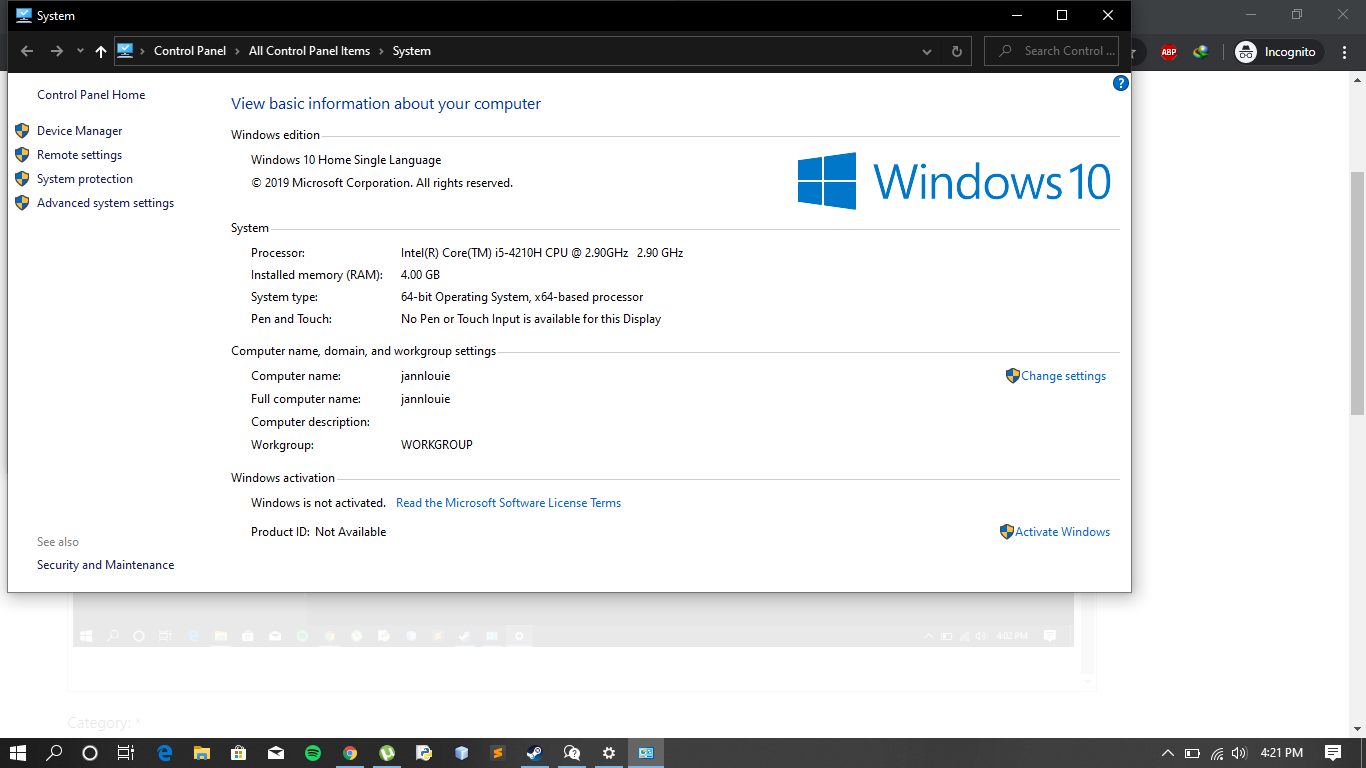Click the volume speaker tray icon
This screenshot has width=1366, height=768.
click(1240, 753)
